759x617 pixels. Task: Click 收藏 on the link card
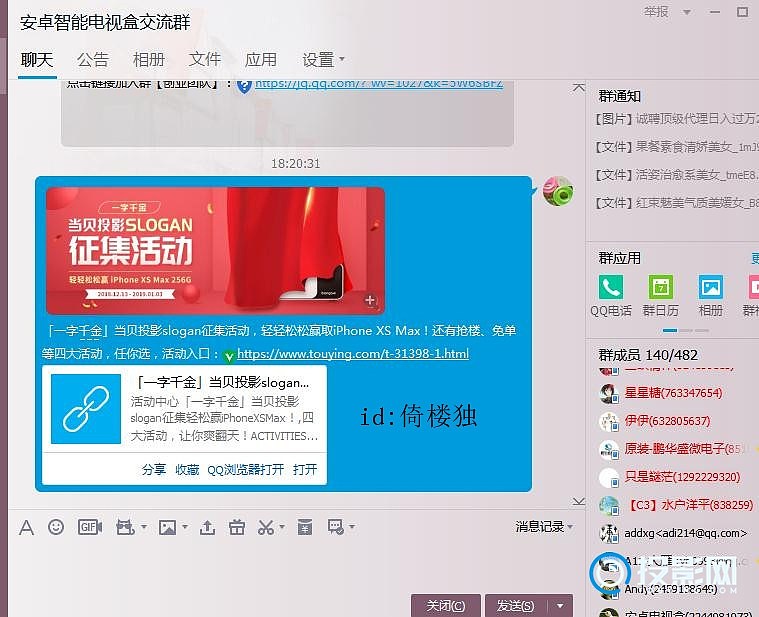[187, 469]
